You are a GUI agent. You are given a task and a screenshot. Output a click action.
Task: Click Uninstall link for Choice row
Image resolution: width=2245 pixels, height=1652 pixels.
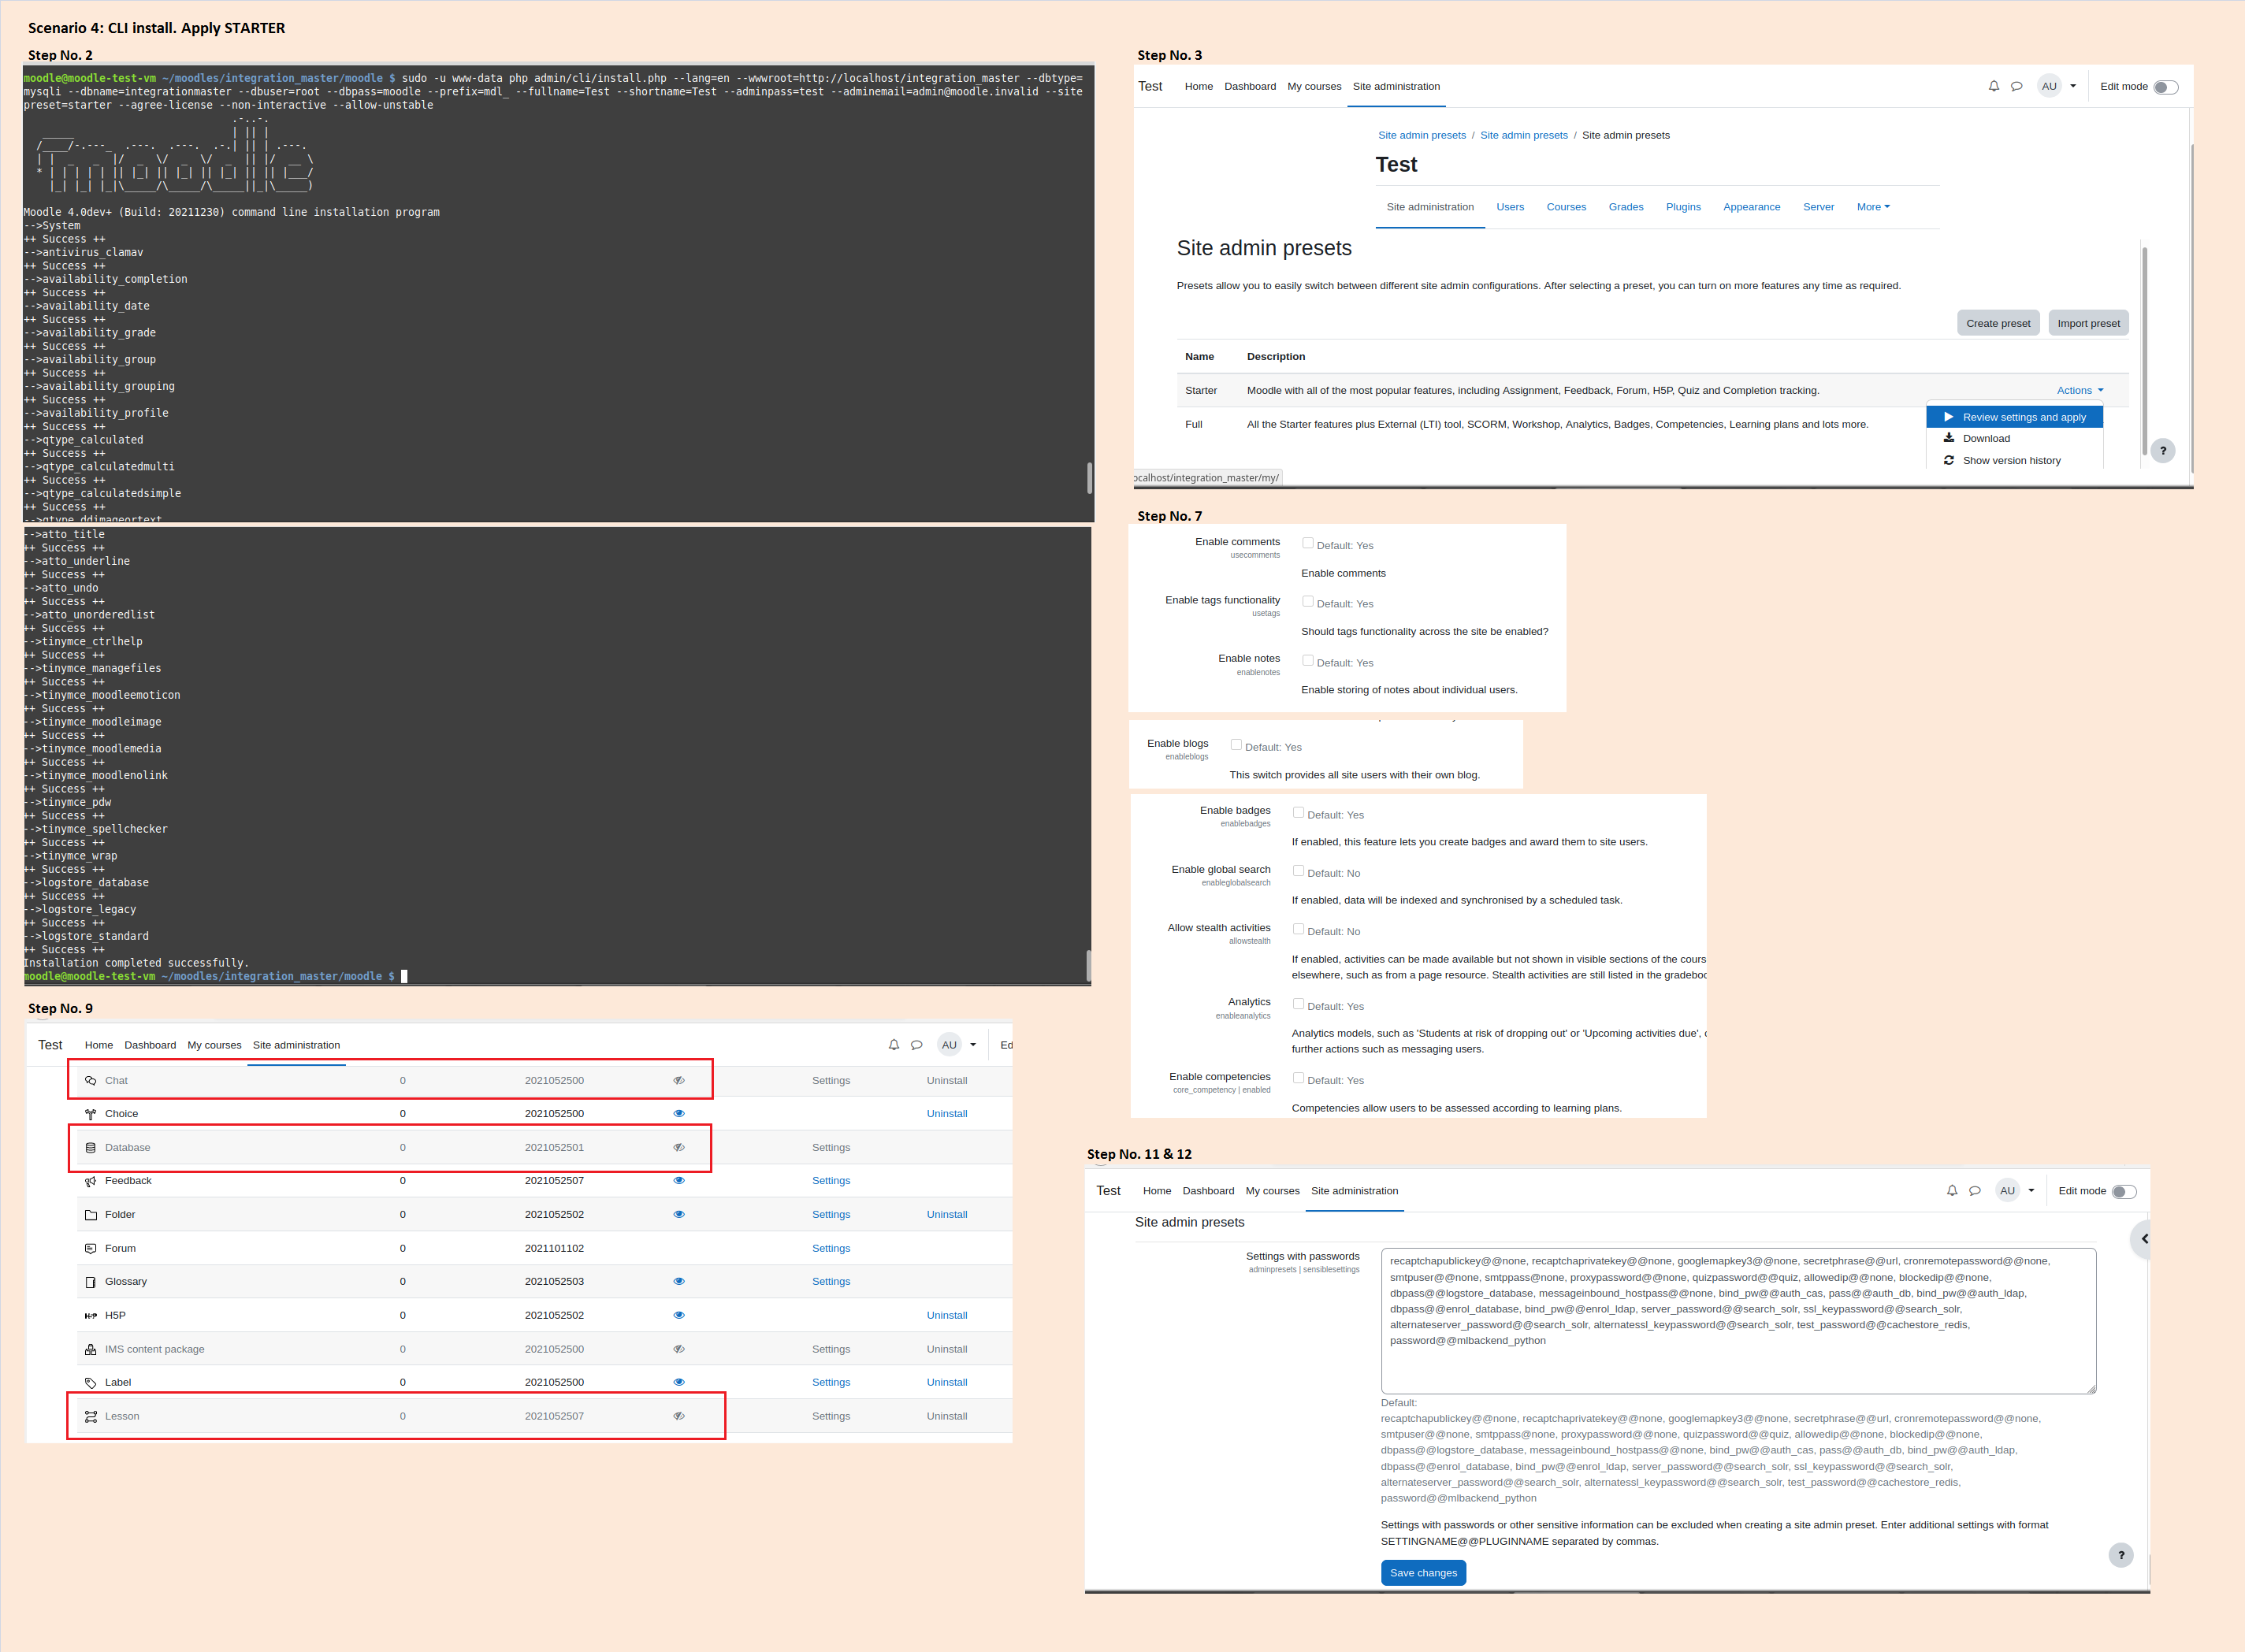947,1114
